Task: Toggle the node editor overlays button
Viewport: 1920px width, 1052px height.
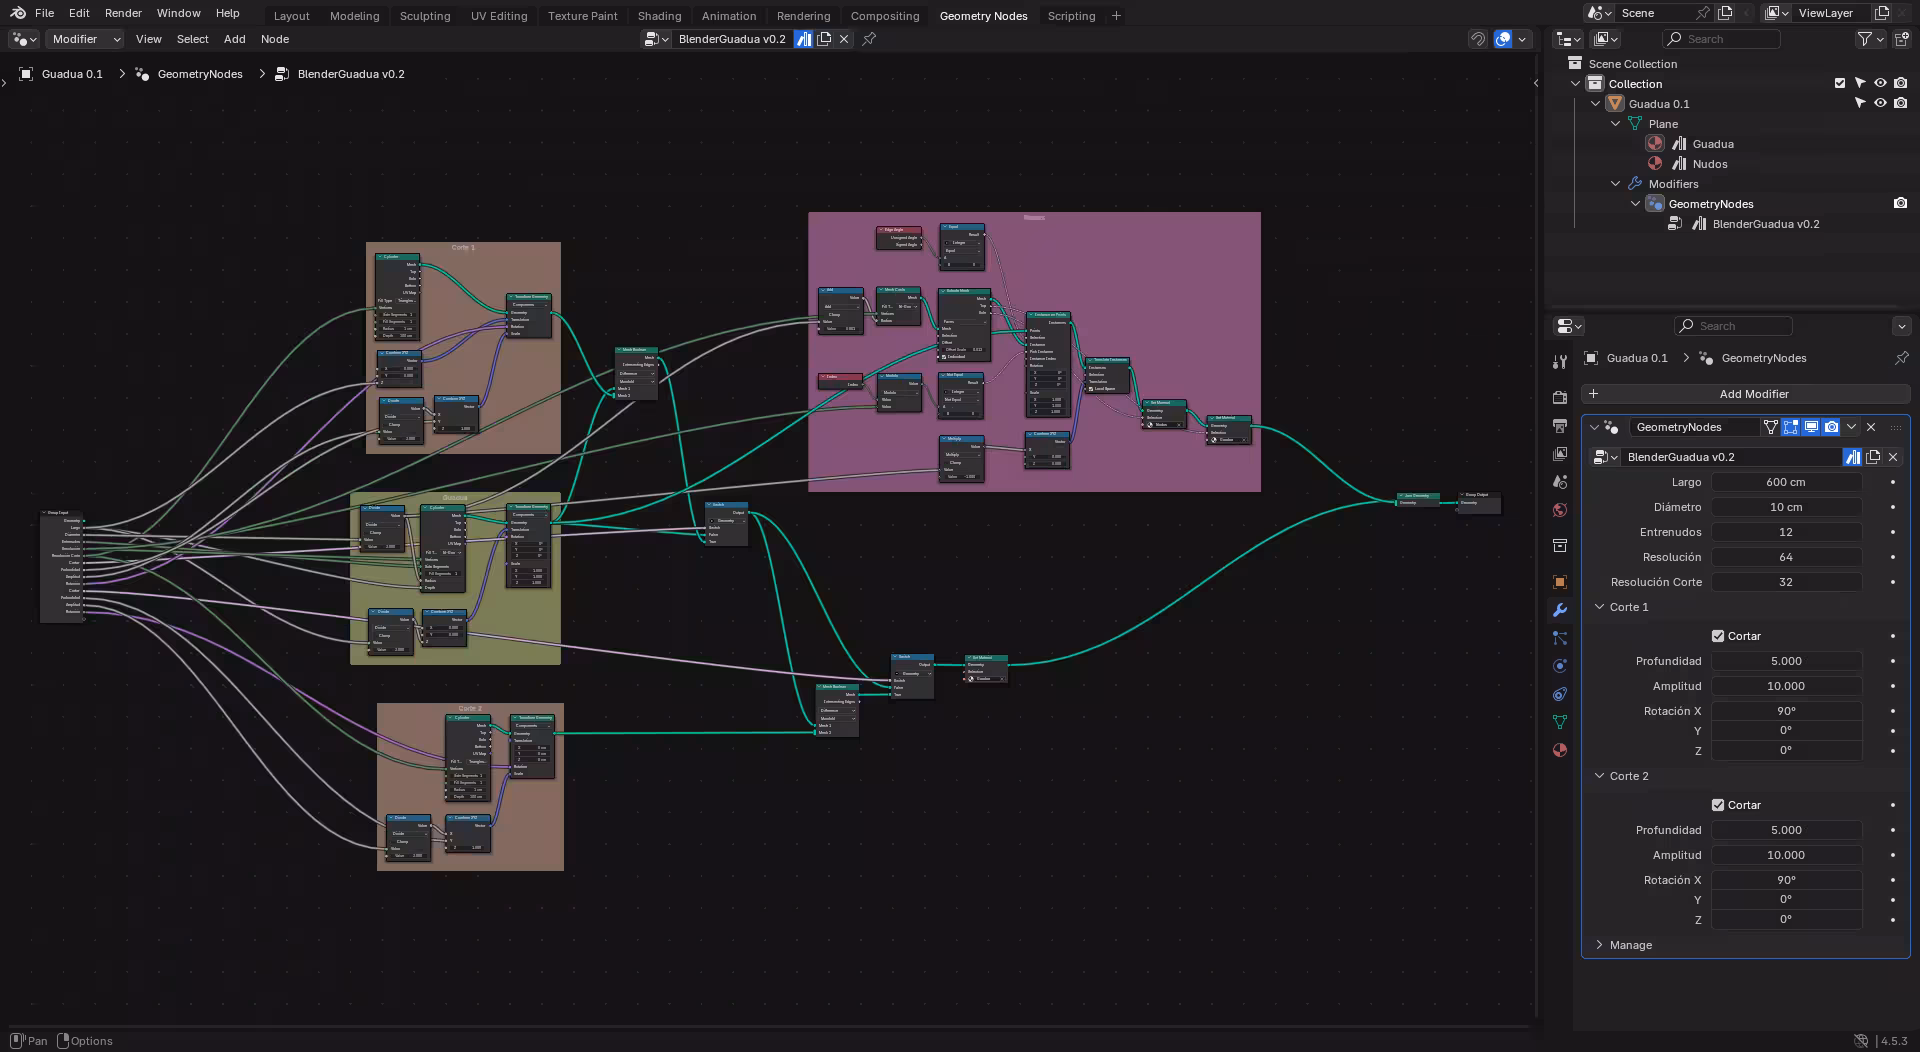Action: (x=1503, y=39)
